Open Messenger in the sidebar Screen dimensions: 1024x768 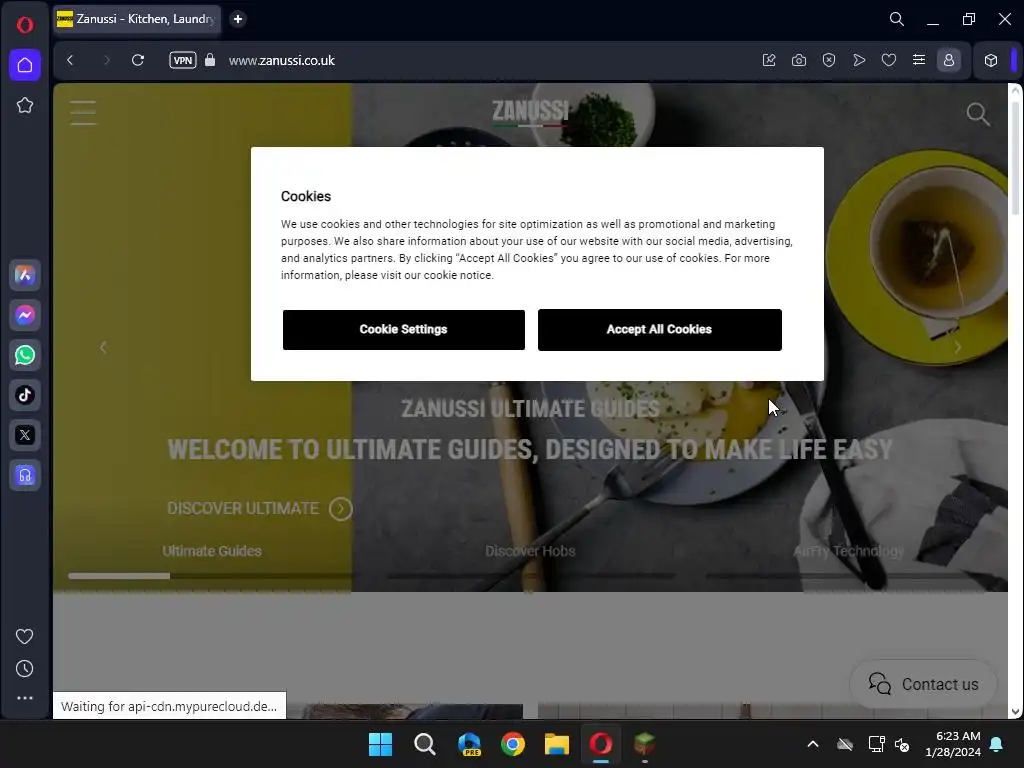(25, 315)
